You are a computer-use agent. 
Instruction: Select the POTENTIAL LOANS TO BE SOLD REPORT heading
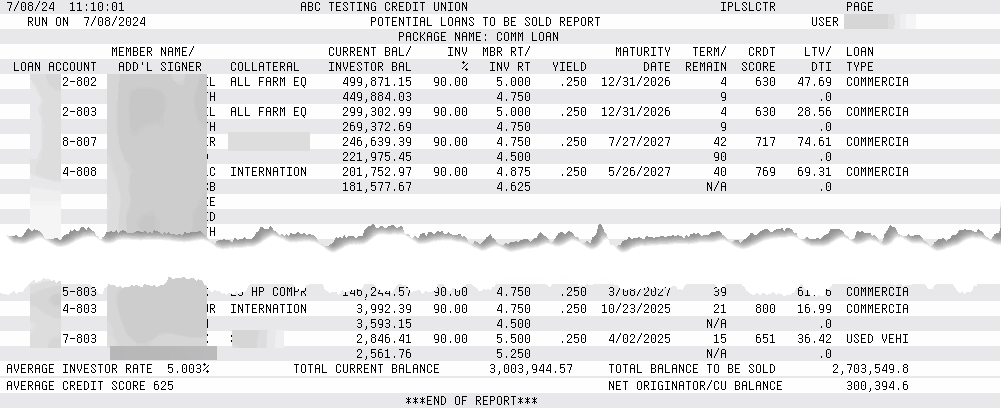(485, 21)
